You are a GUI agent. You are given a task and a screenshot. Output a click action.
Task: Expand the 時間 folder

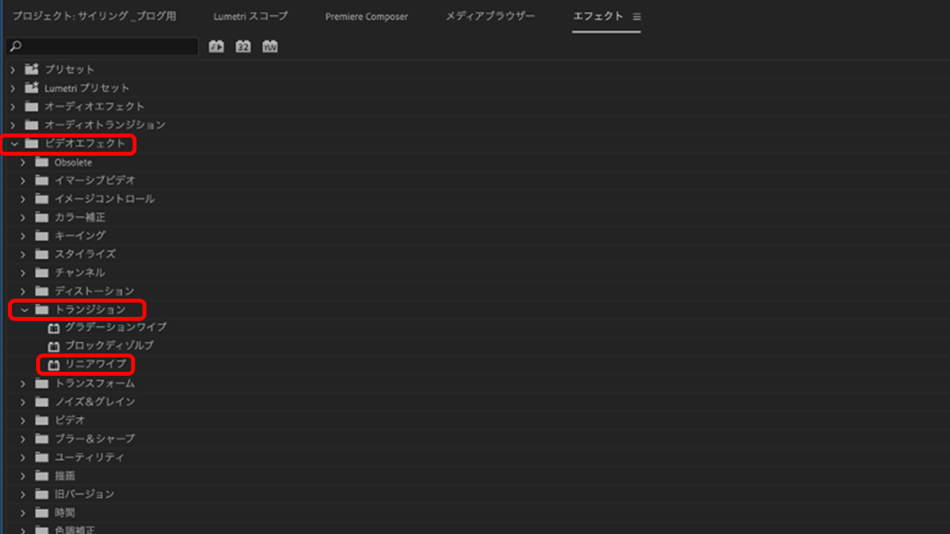pos(23,513)
